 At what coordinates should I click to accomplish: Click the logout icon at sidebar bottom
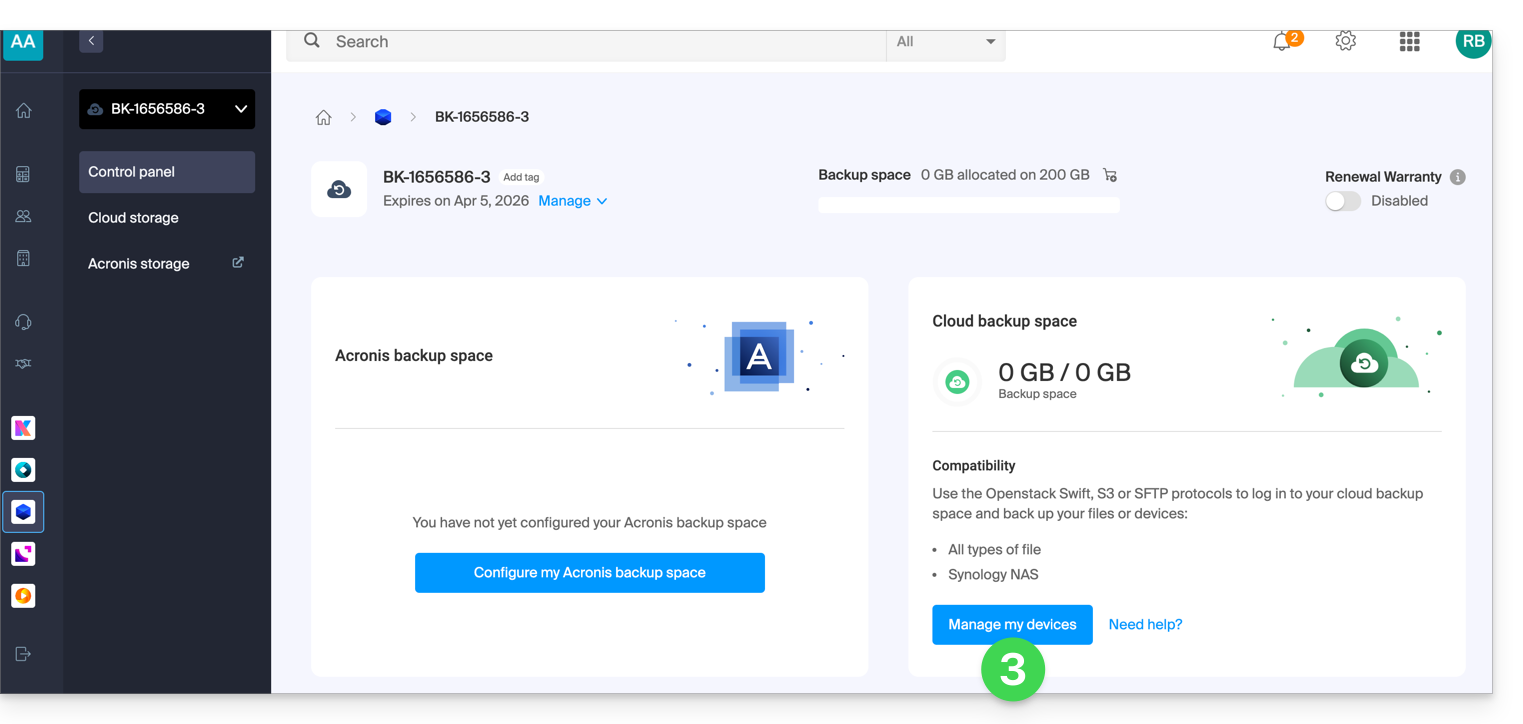click(x=24, y=654)
